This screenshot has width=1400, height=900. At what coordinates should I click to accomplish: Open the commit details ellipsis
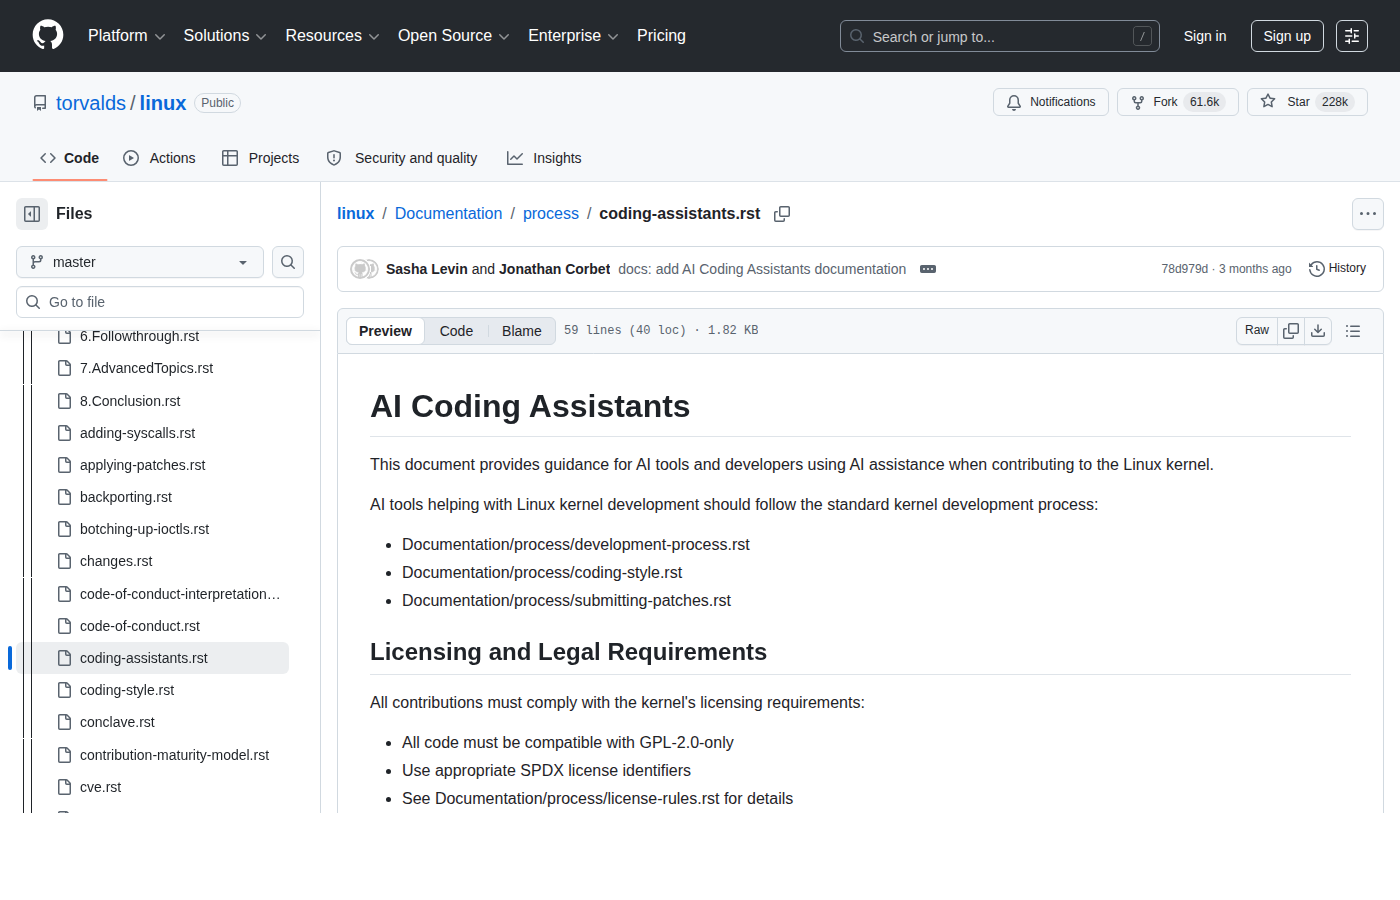click(x=928, y=268)
